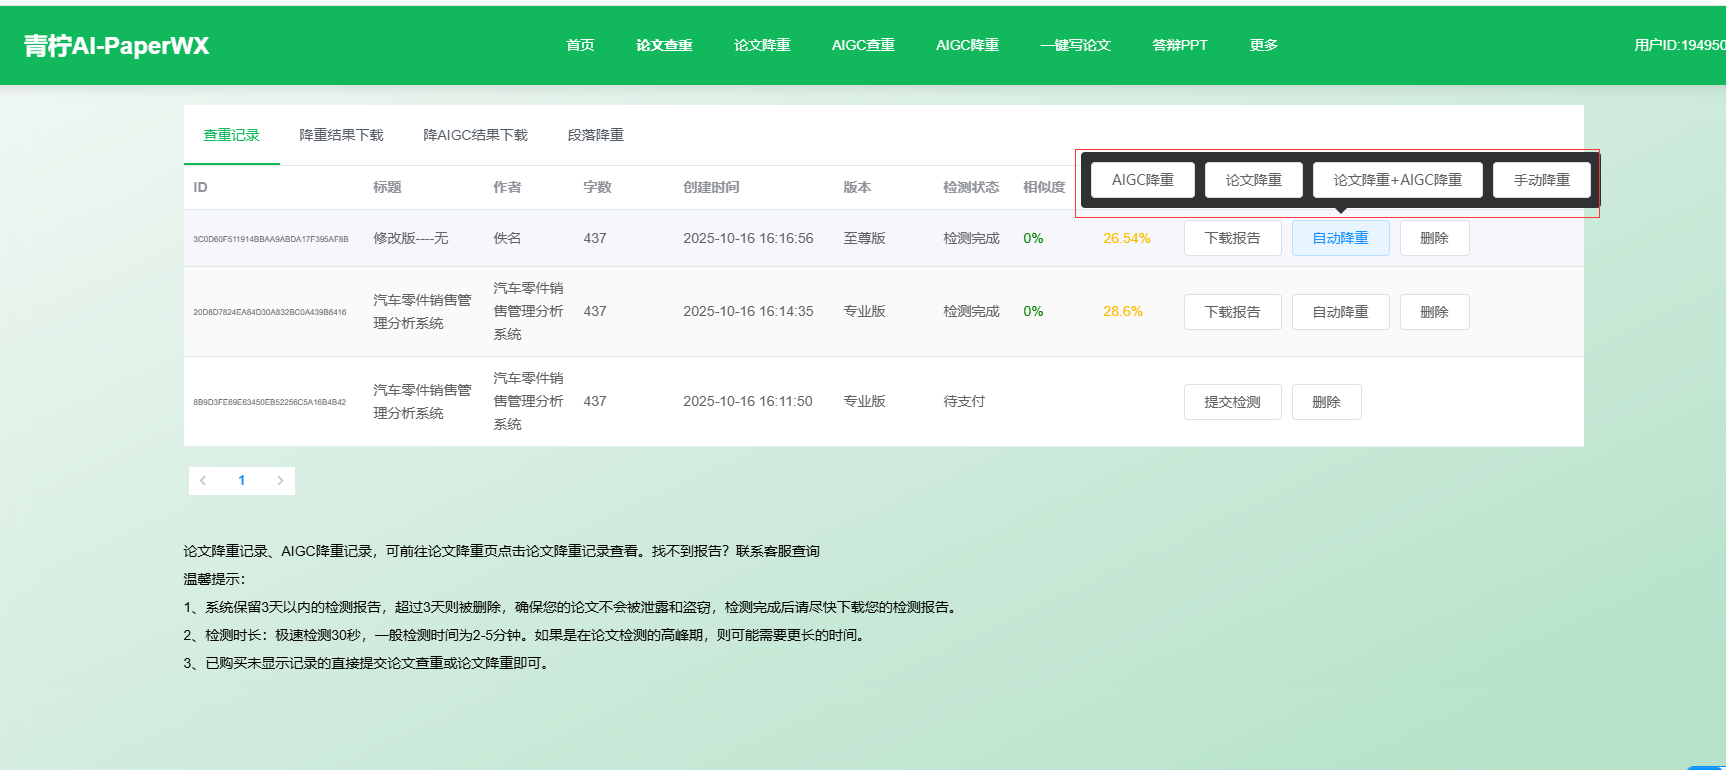Go to previous page arrow in pagination

(x=203, y=481)
